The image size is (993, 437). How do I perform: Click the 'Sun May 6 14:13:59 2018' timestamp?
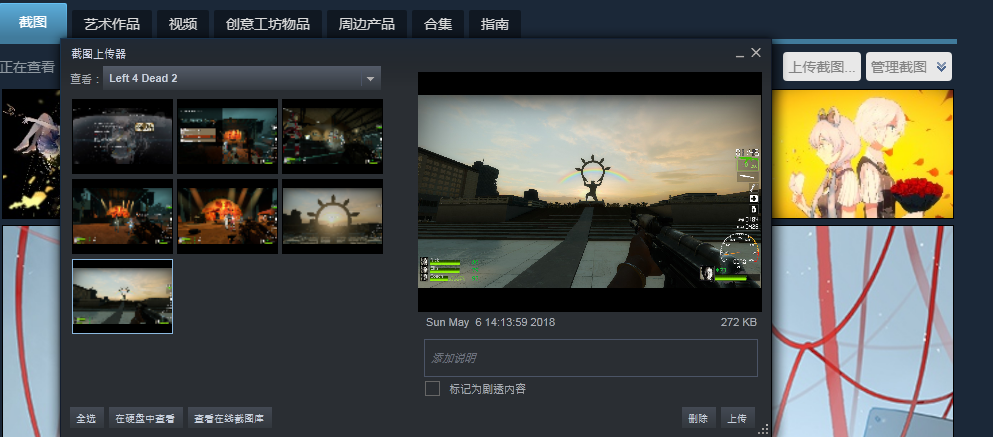(490, 322)
